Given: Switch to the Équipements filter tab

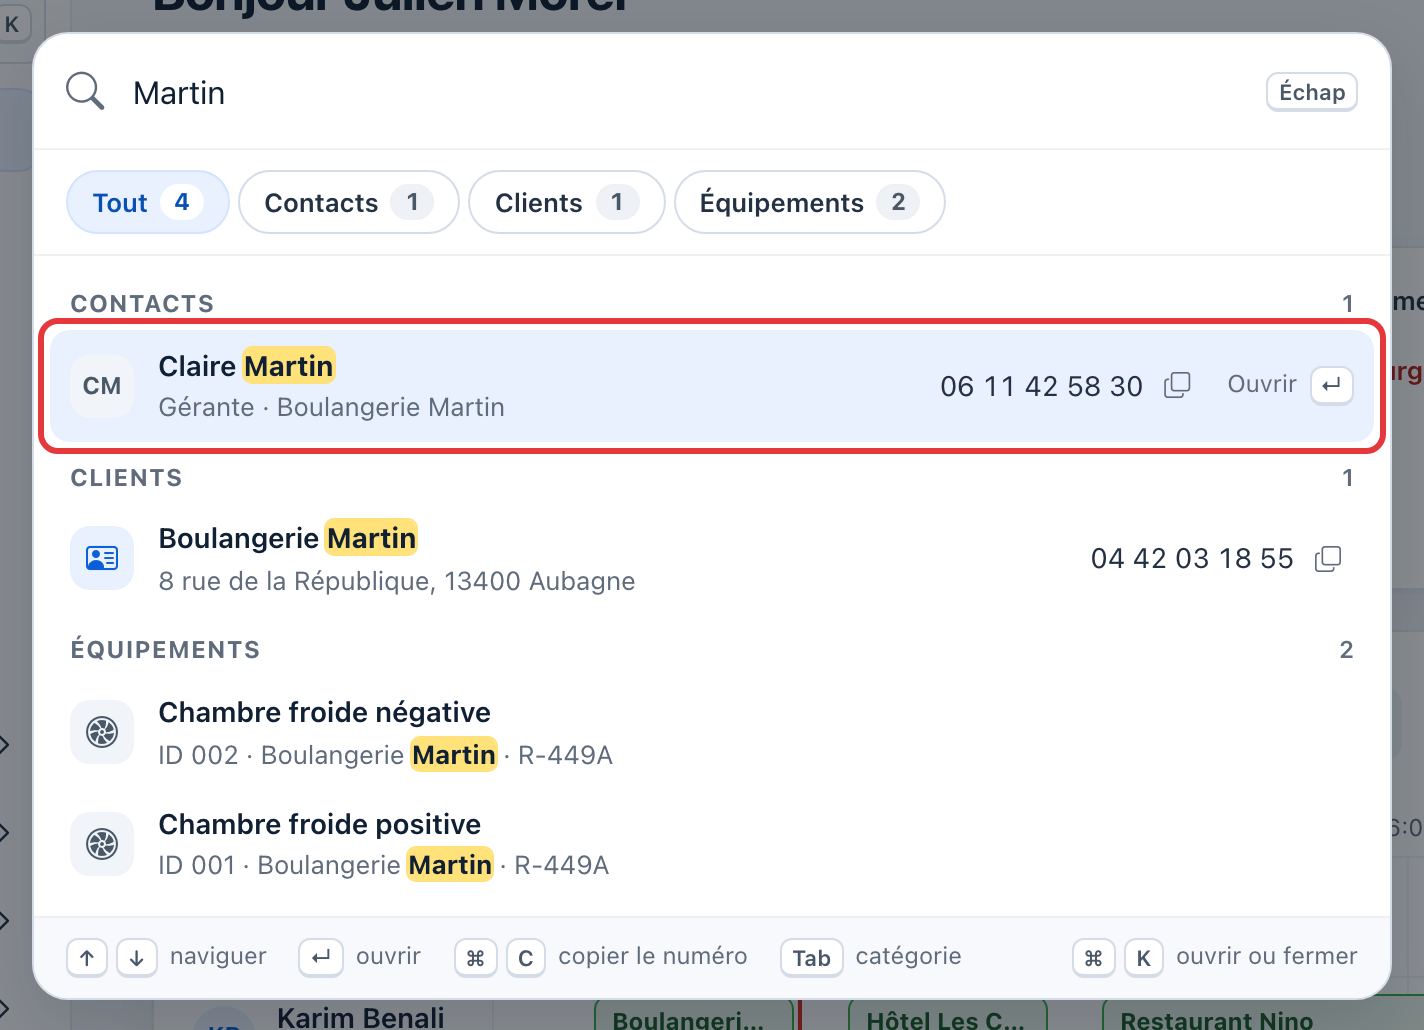Looking at the screenshot, I should pos(809,202).
